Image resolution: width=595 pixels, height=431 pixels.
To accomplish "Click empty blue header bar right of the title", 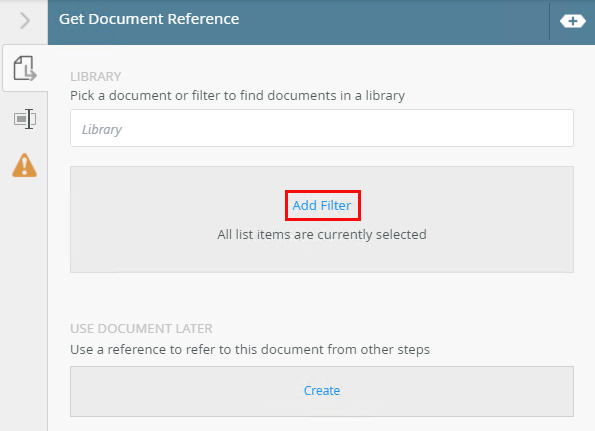I will coord(395,21).
